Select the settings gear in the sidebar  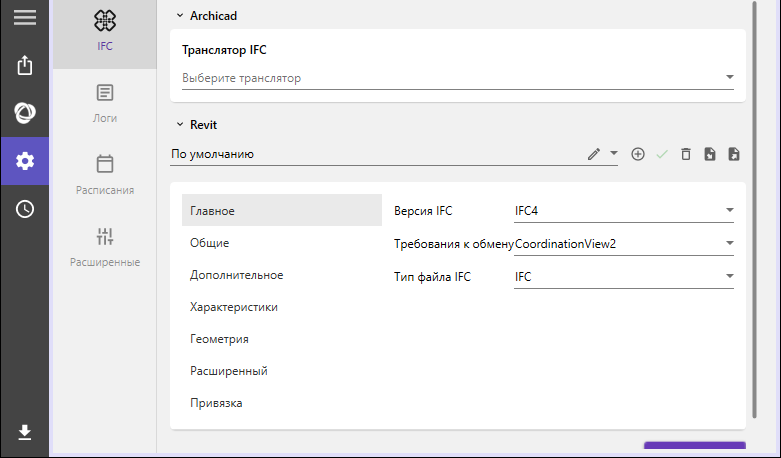click(25, 161)
